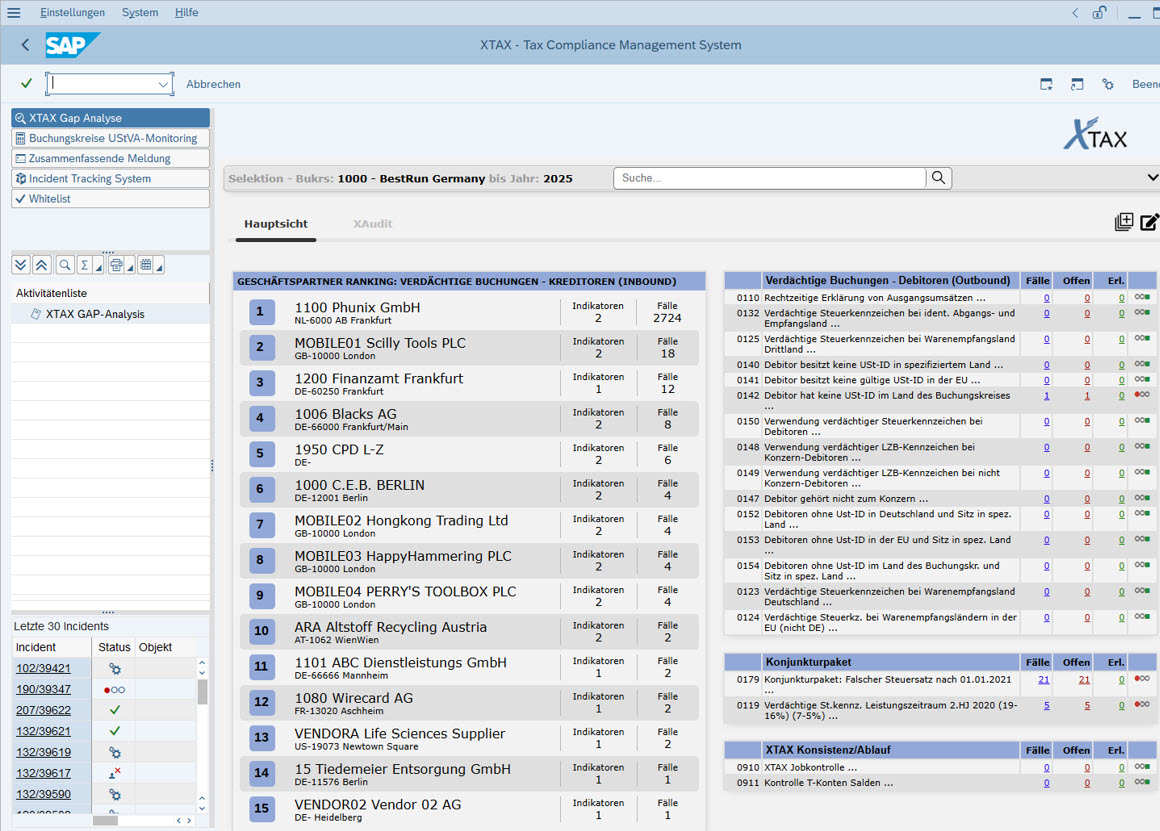Switch to the XAudit tab

[x=372, y=224]
